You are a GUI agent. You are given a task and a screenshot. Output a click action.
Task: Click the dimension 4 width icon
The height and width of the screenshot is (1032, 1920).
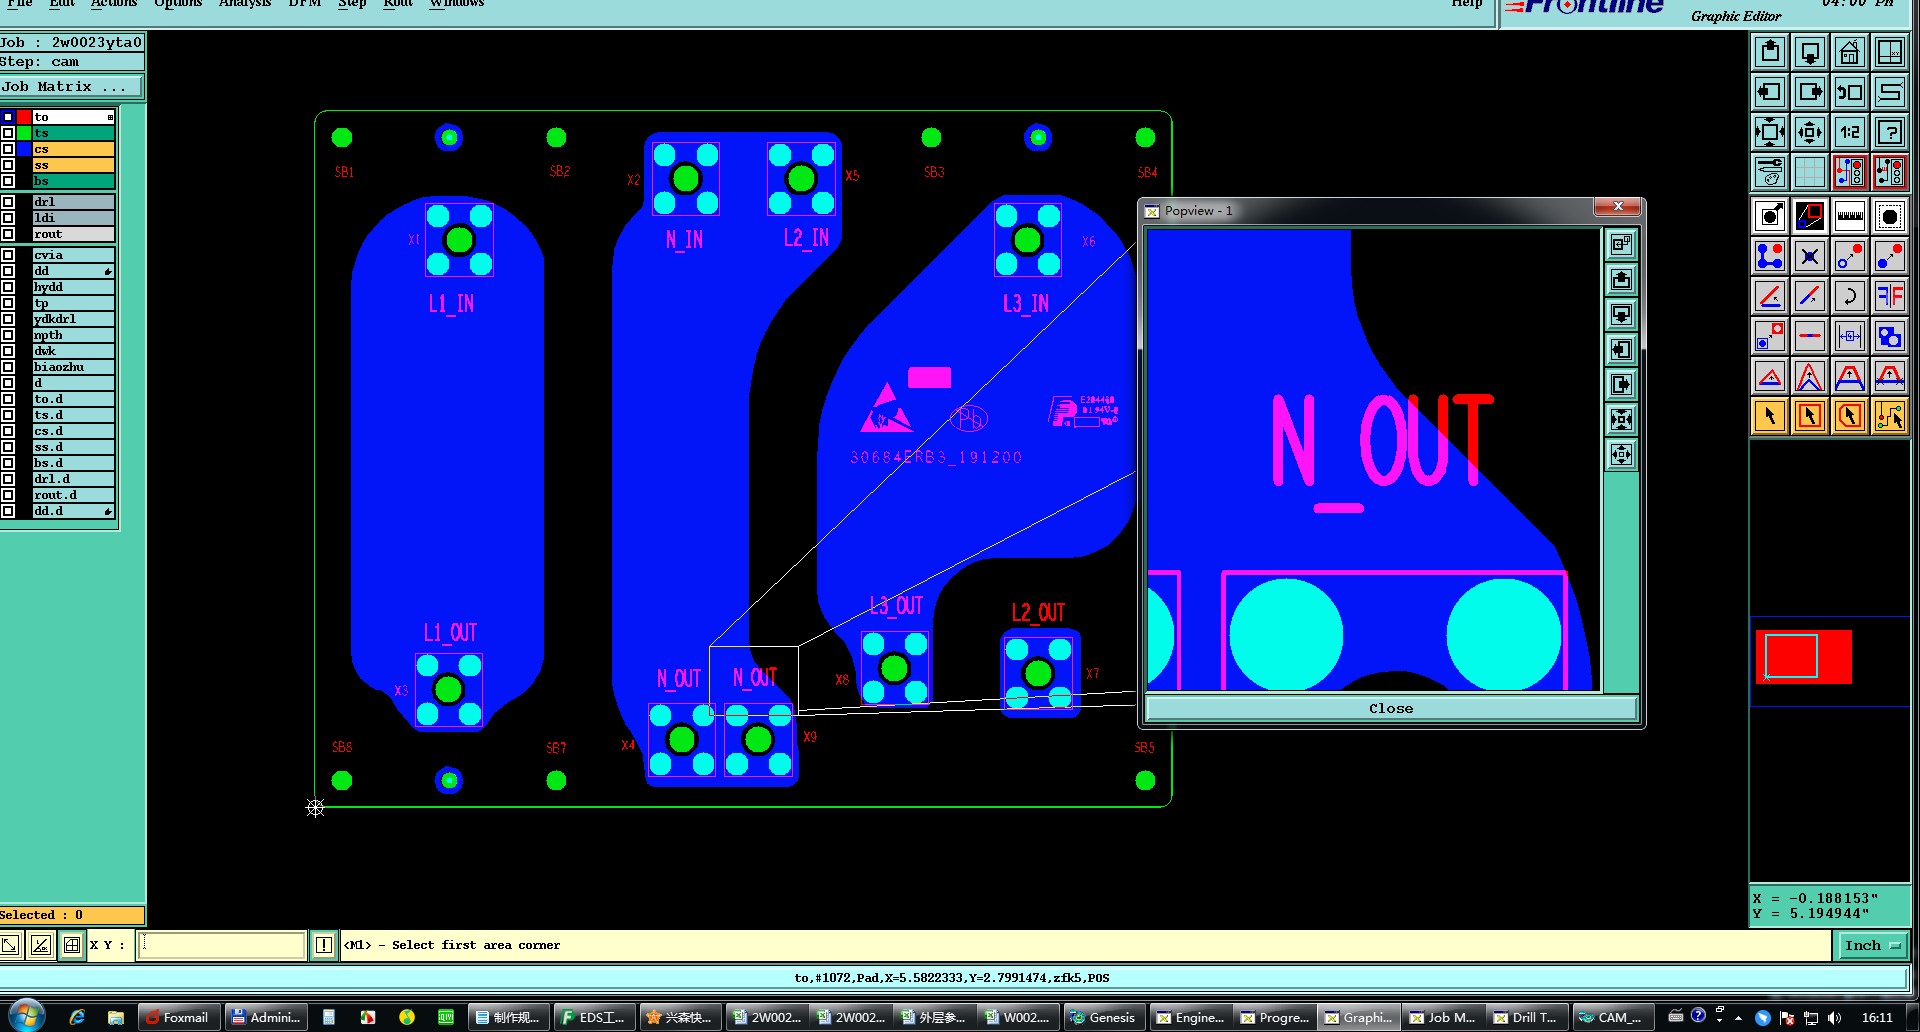(1850, 336)
